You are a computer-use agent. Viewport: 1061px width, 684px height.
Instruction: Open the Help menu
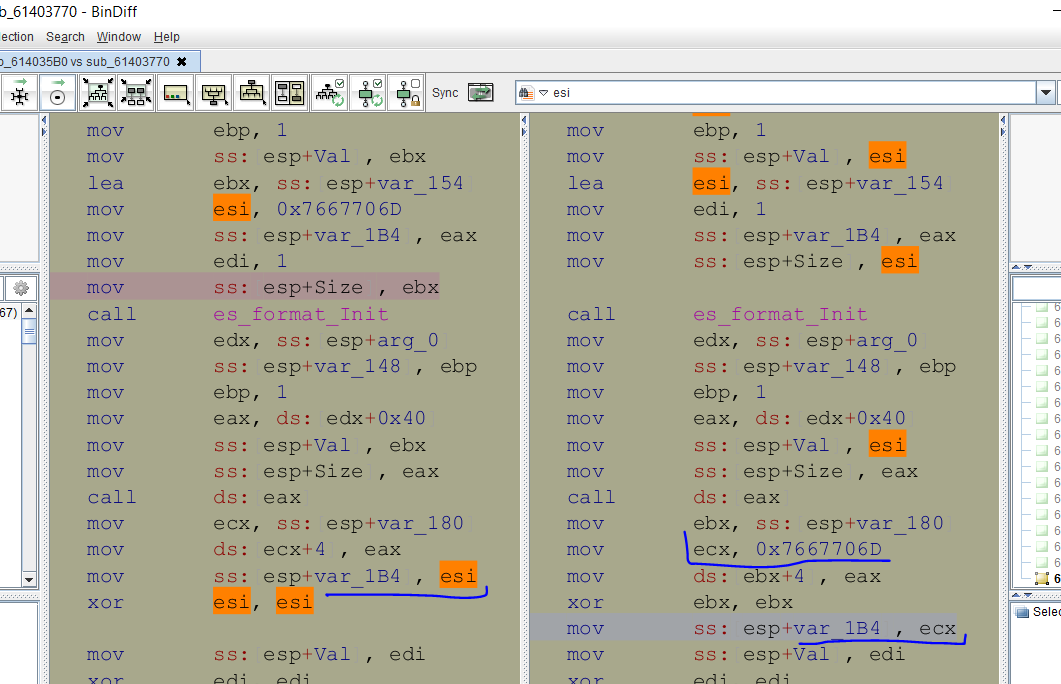click(166, 37)
